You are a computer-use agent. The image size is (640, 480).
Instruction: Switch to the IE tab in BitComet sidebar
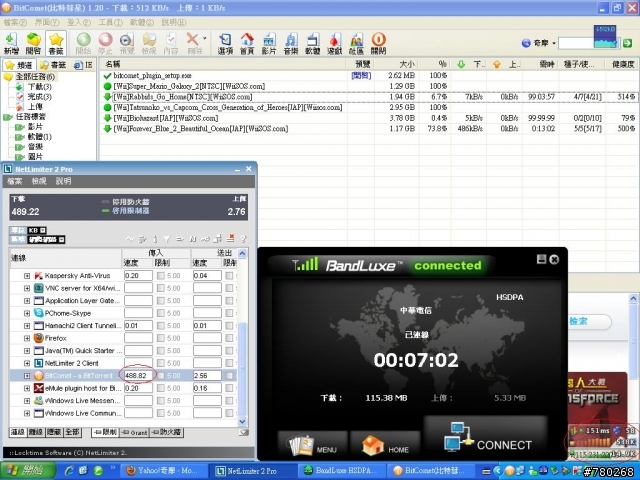(84, 65)
